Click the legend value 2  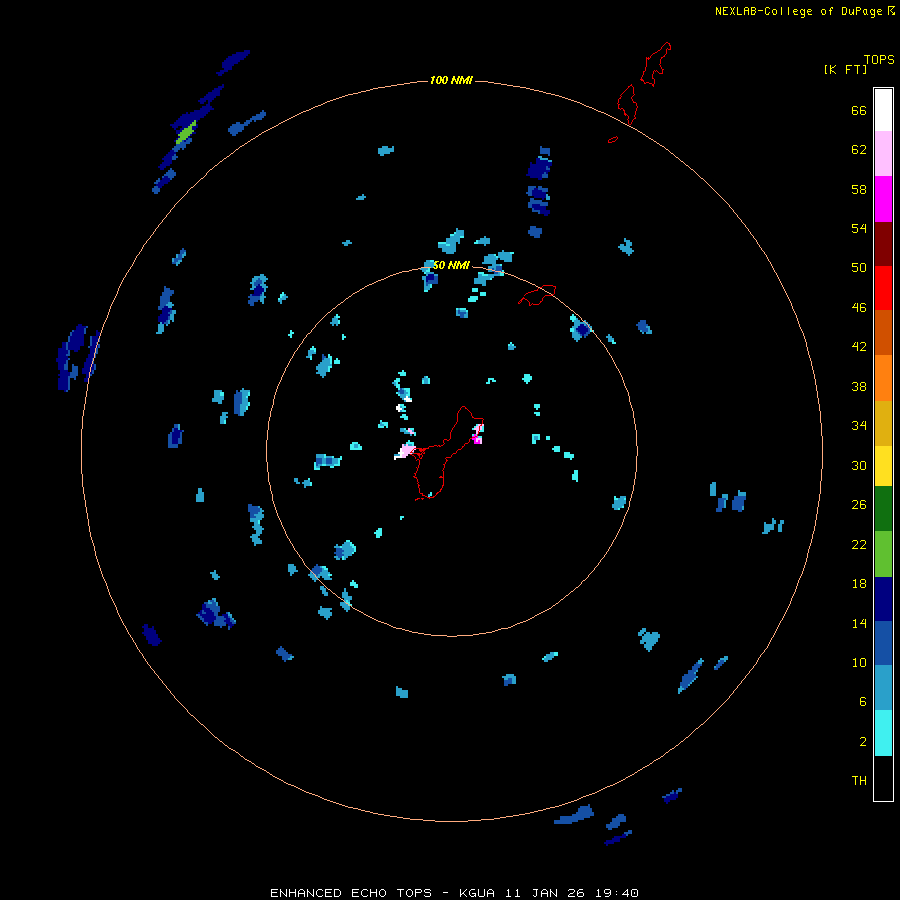(x=863, y=742)
